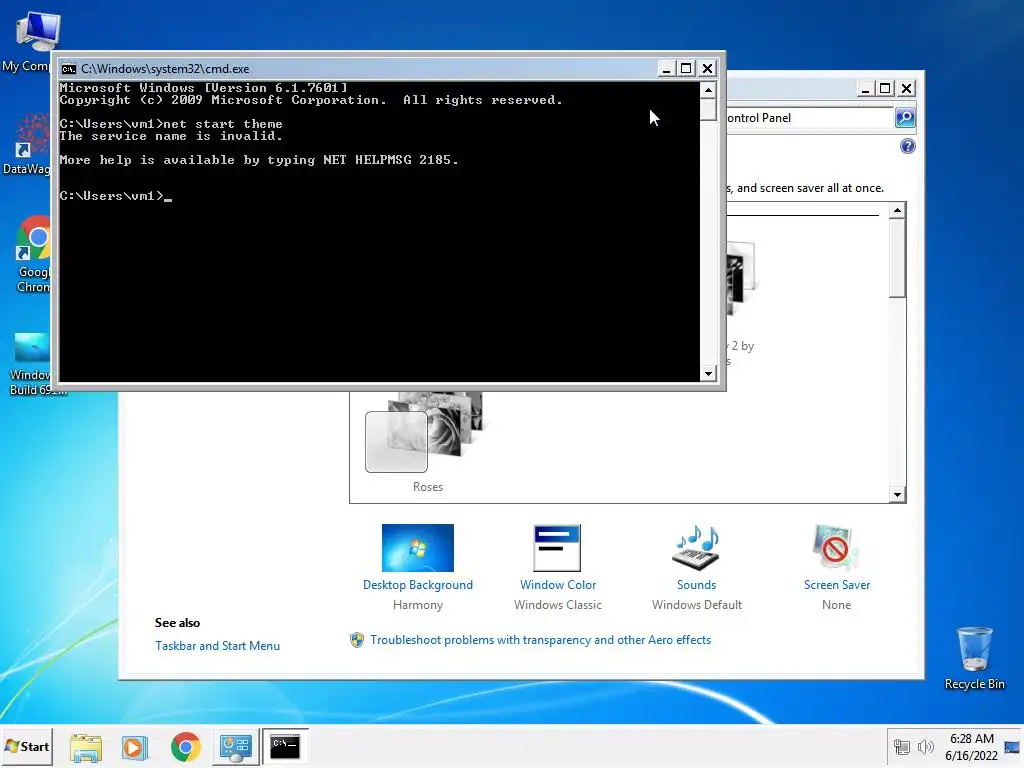Open Control Panel help question mark icon
Screen dimensions: 1024x768
[908, 146]
